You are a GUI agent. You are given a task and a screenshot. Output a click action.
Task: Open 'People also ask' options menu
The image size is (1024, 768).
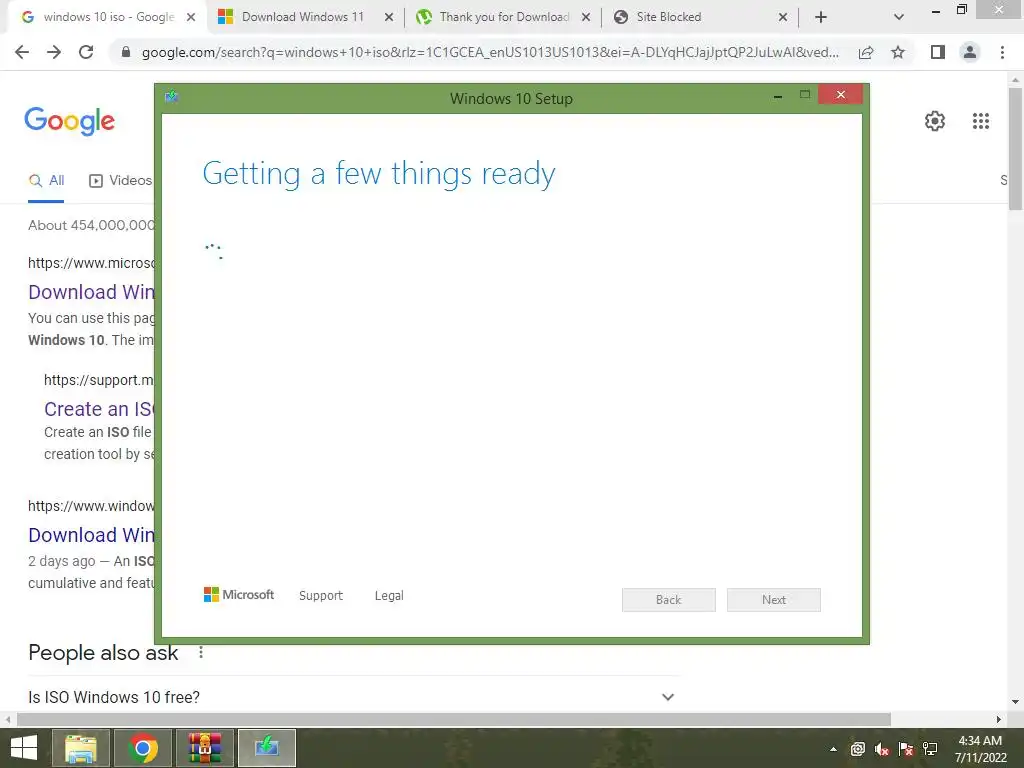point(201,652)
